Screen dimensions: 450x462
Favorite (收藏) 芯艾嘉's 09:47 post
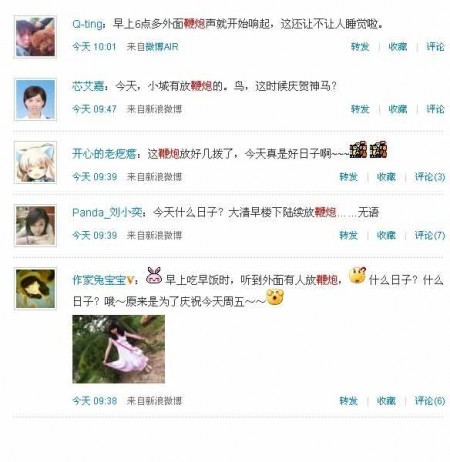(398, 109)
